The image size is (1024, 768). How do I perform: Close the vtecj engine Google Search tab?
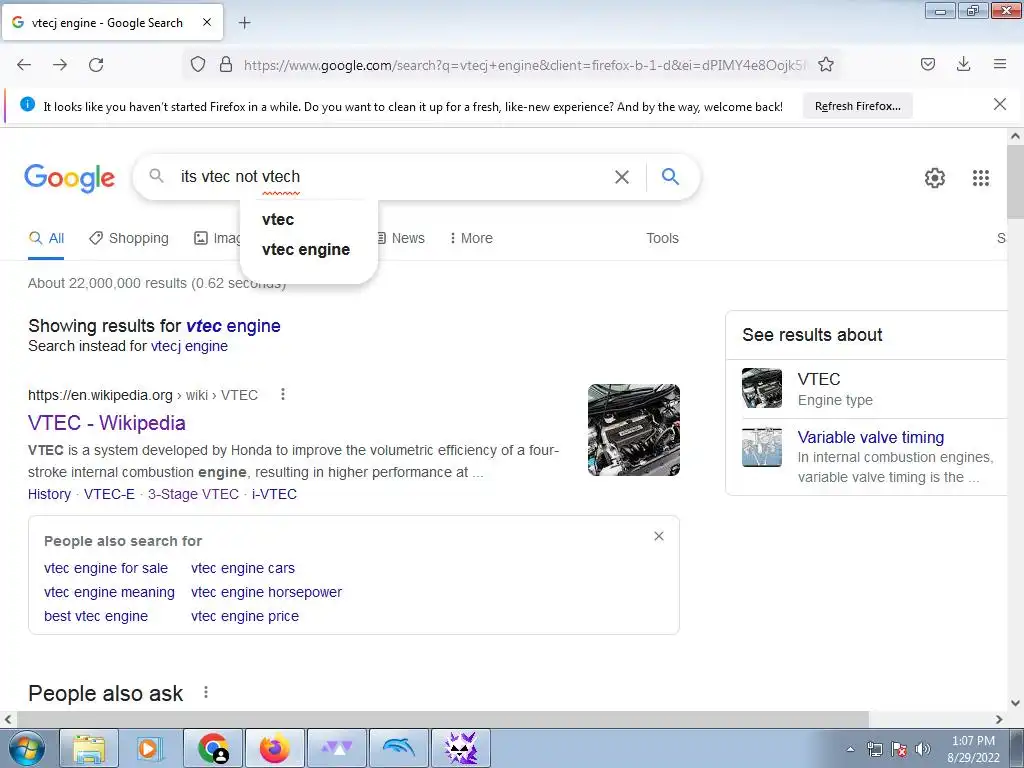point(207,22)
